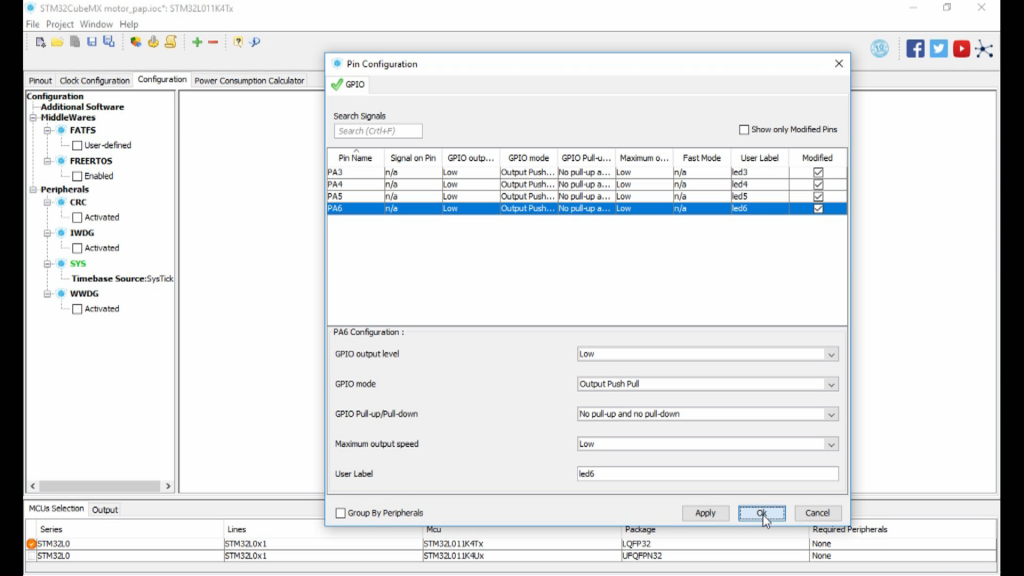Viewport: 1024px width, 576px height.
Task: Open the GPIO output level dropdown
Action: [x=708, y=354]
